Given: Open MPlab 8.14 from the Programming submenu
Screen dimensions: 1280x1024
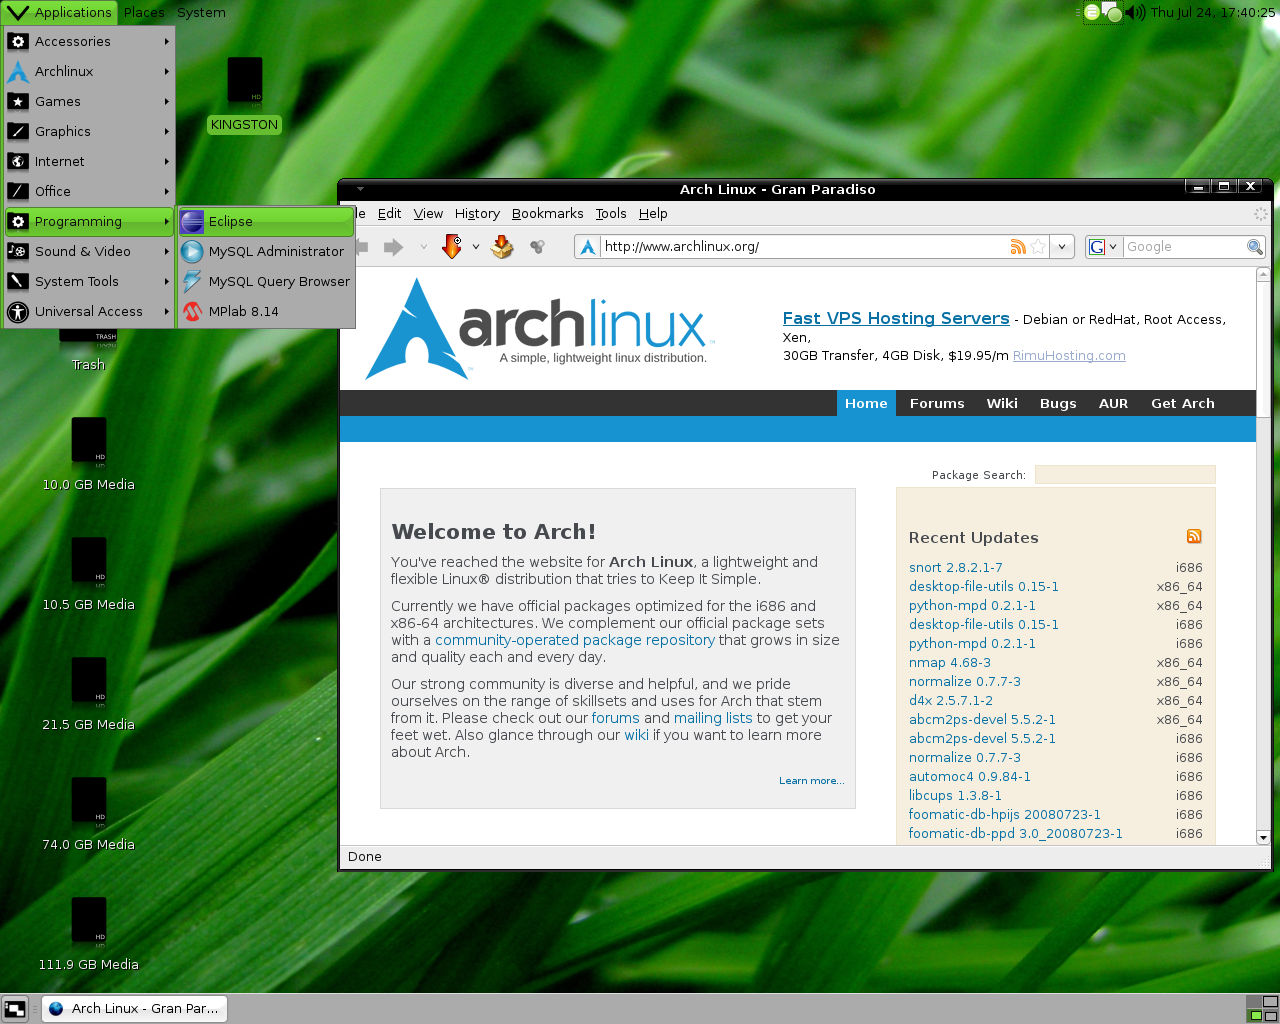Looking at the screenshot, I should pos(266,311).
